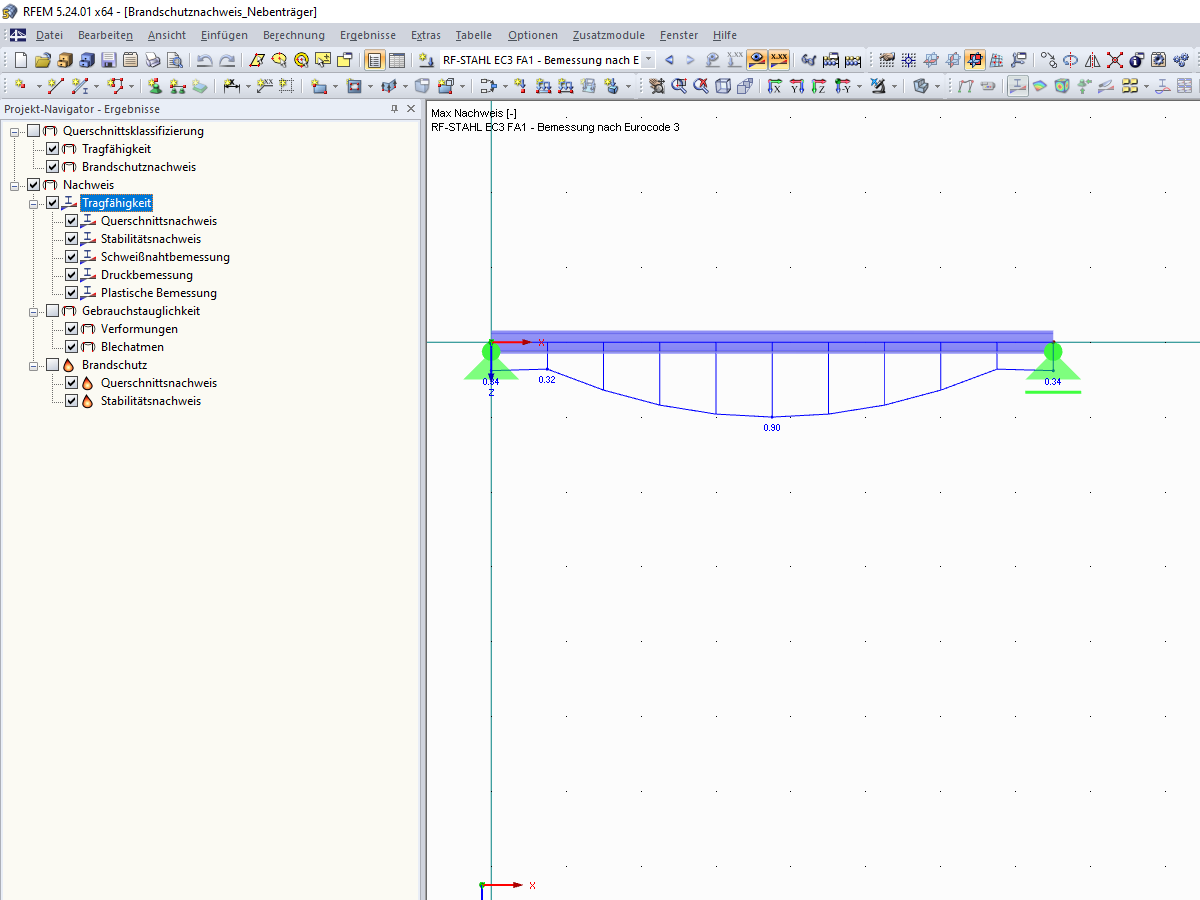Click the zoom window magnifier icon
The width and height of the screenshot is (1200, 900).
[x=679, y=86]
